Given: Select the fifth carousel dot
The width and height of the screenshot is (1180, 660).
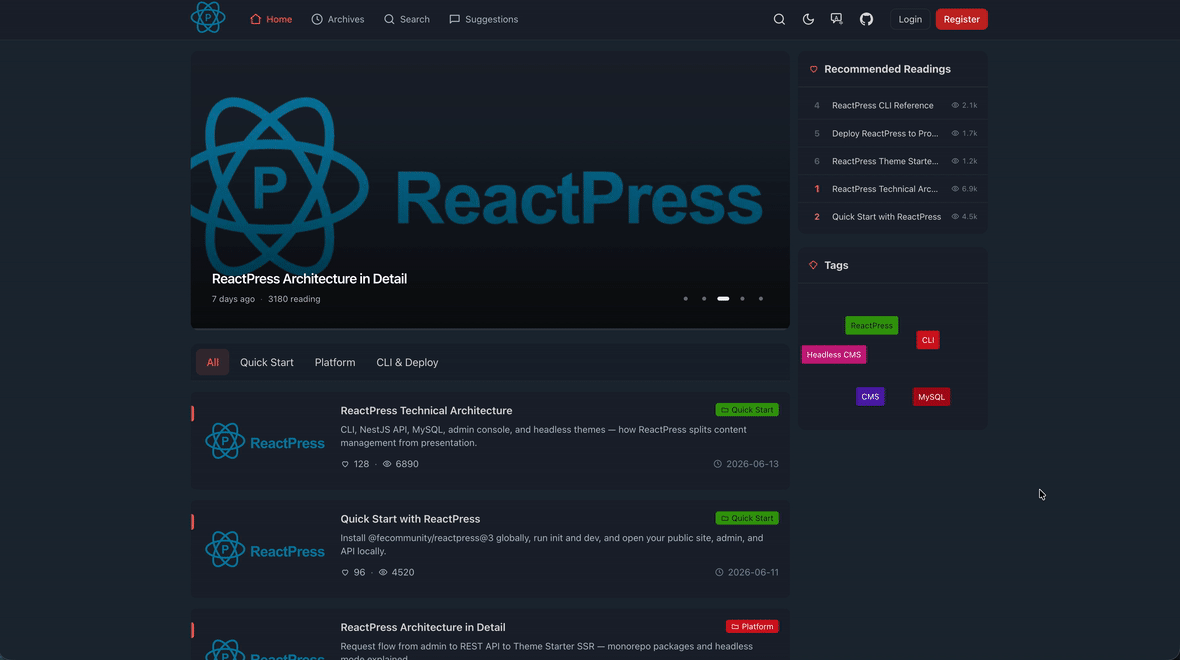Looking at the screenshot, I should (x=761, y=299).
